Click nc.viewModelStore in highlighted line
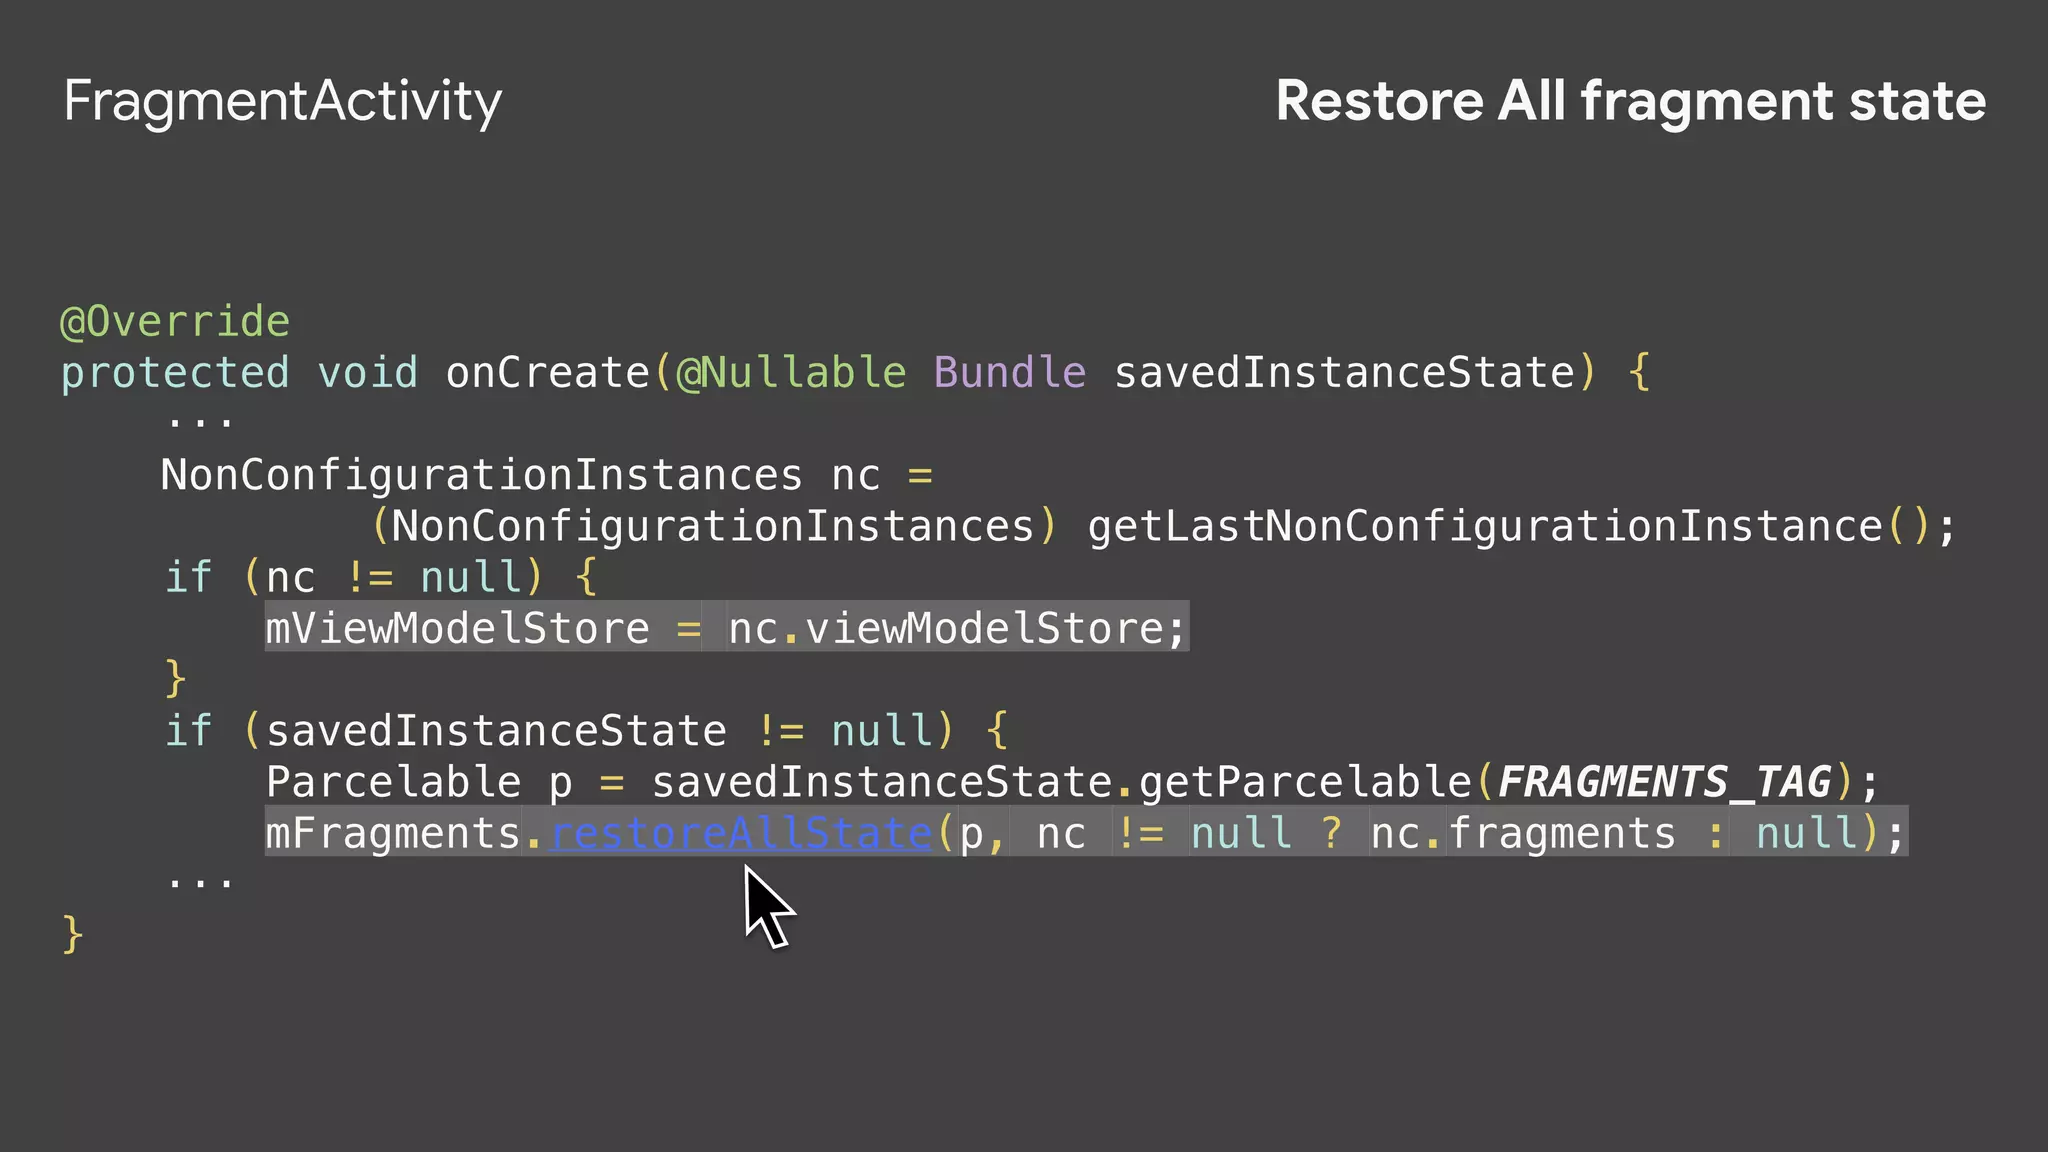This screenshot has height=1152, width=2048. 946,629
